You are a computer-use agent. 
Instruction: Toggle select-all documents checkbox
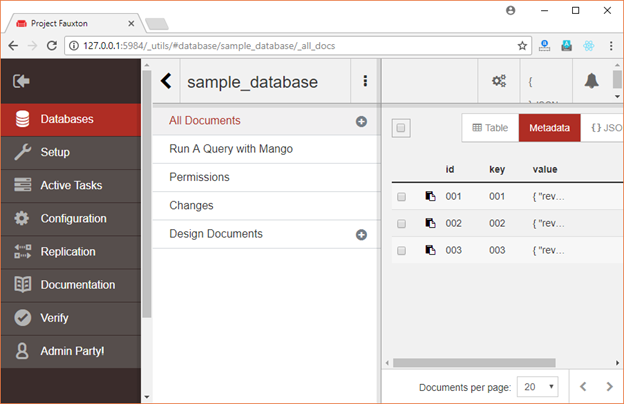click(401, 128)
